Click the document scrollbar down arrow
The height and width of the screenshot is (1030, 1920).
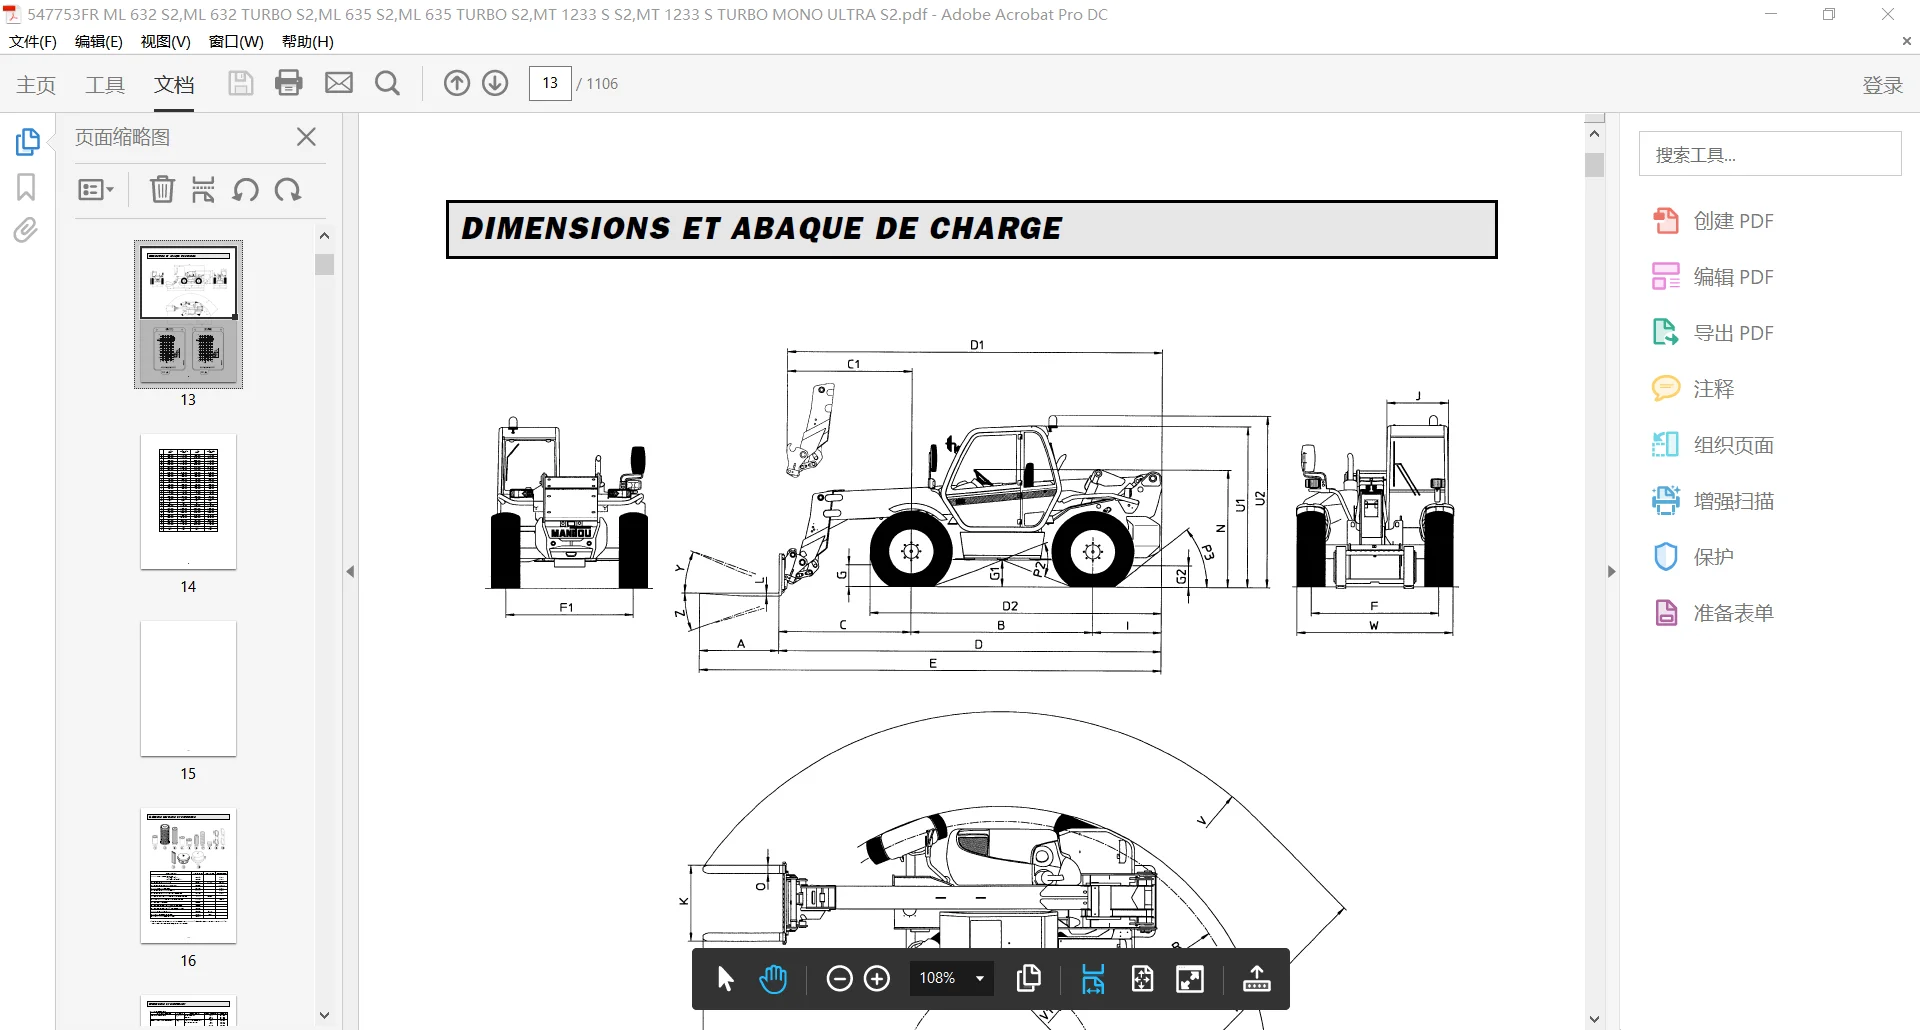1594,1019
